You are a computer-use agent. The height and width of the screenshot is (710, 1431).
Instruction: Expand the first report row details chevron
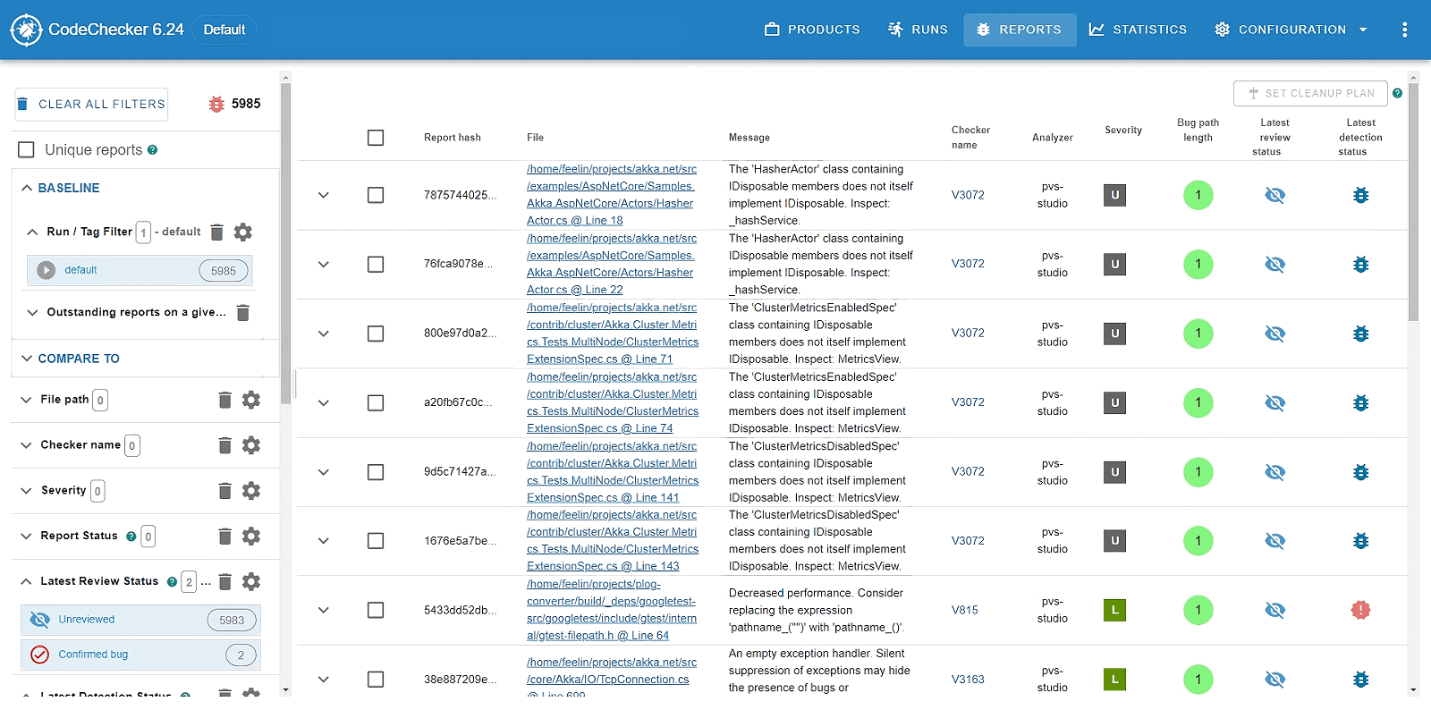click(323, 195)
